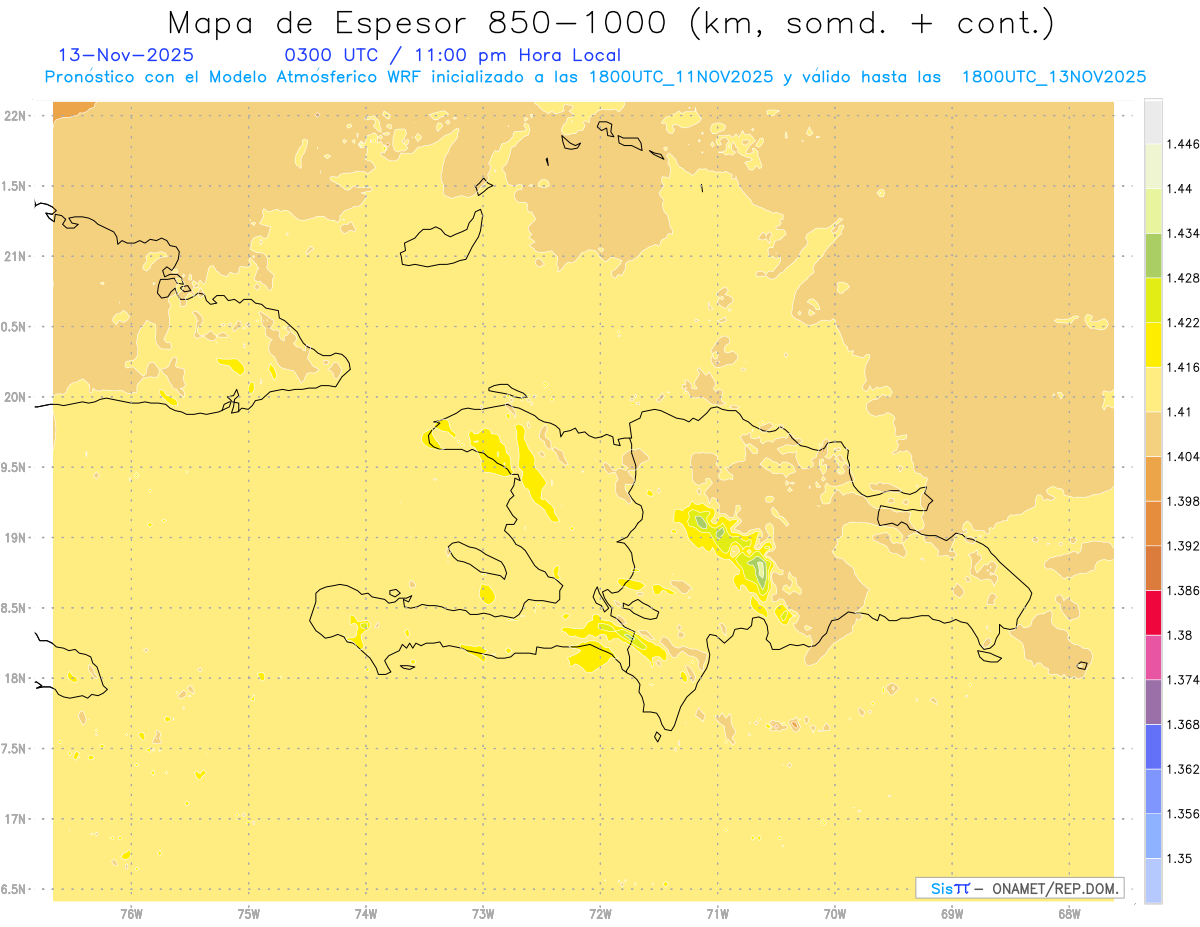Click the longitude label '72W'
The height and width of the screenshot is (927, 1200).
pyautogui.click(x=600, y=914)
